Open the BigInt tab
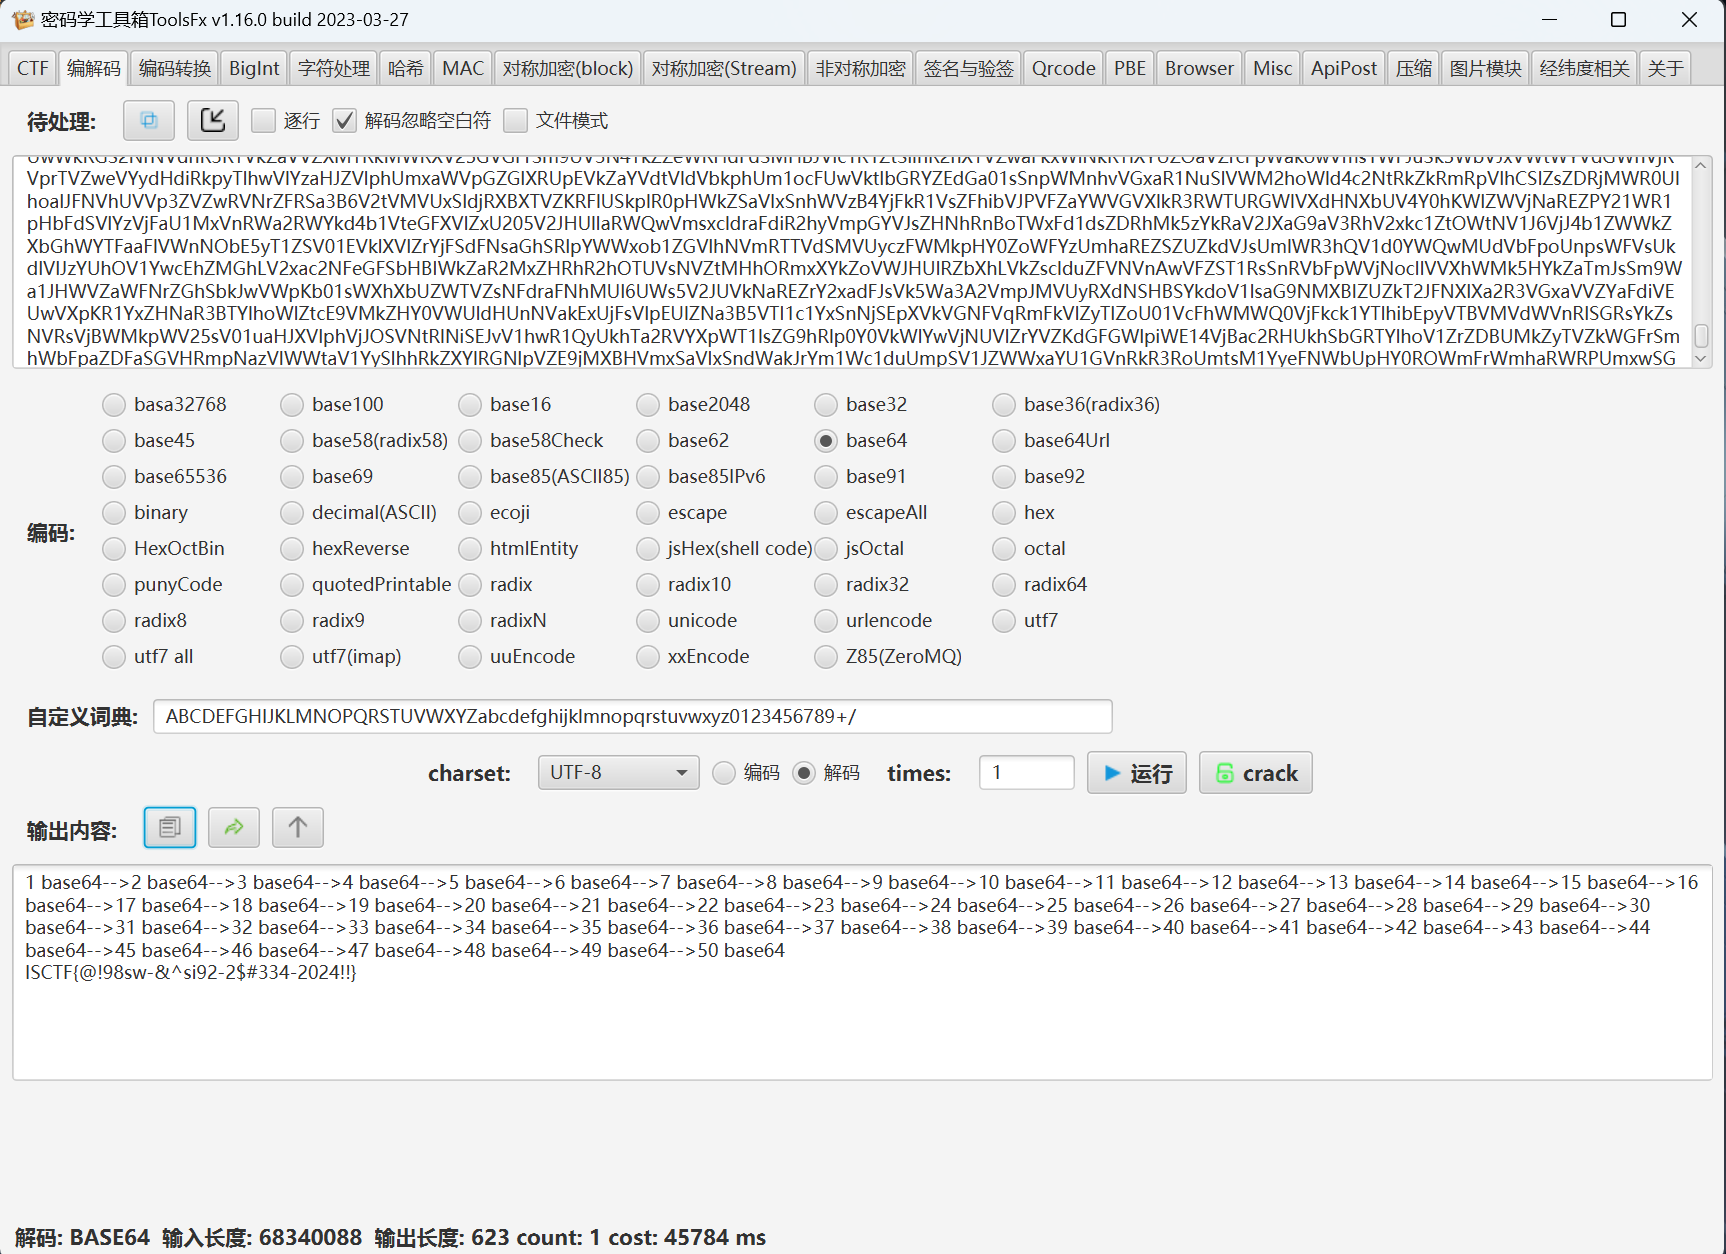1726x1254 pixels. pyautogui.click(x=254, y=68)
